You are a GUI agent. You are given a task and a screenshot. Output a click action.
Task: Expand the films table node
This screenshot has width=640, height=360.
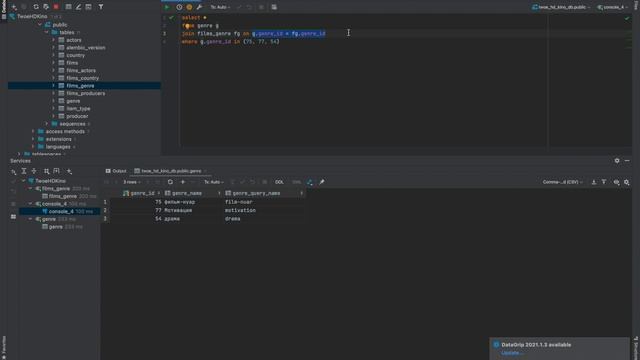[53, 63]
